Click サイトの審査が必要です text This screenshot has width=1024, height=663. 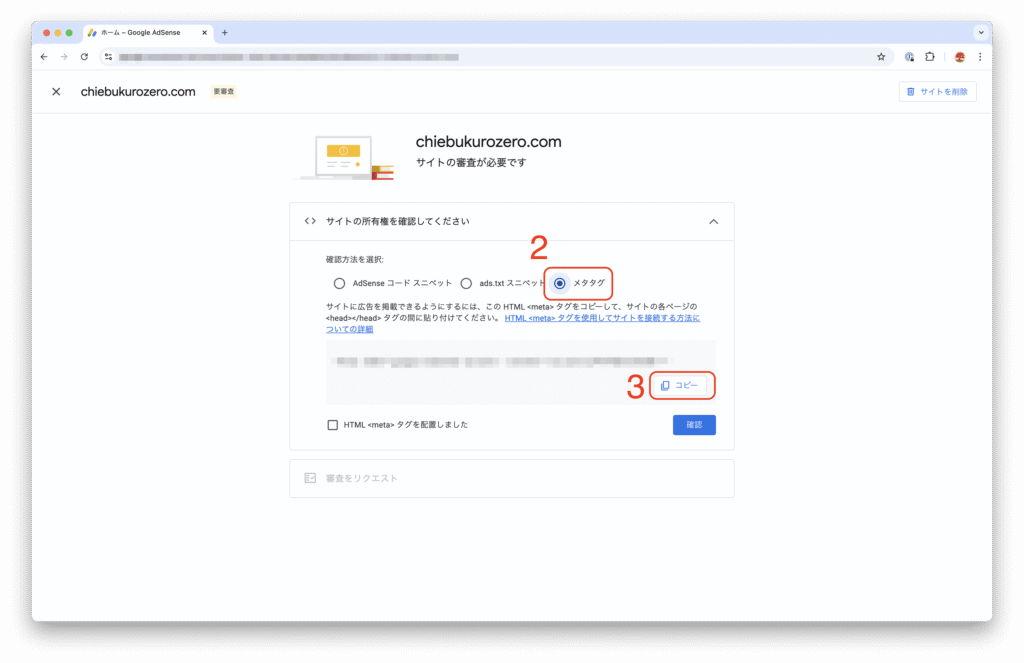[471, 163]
